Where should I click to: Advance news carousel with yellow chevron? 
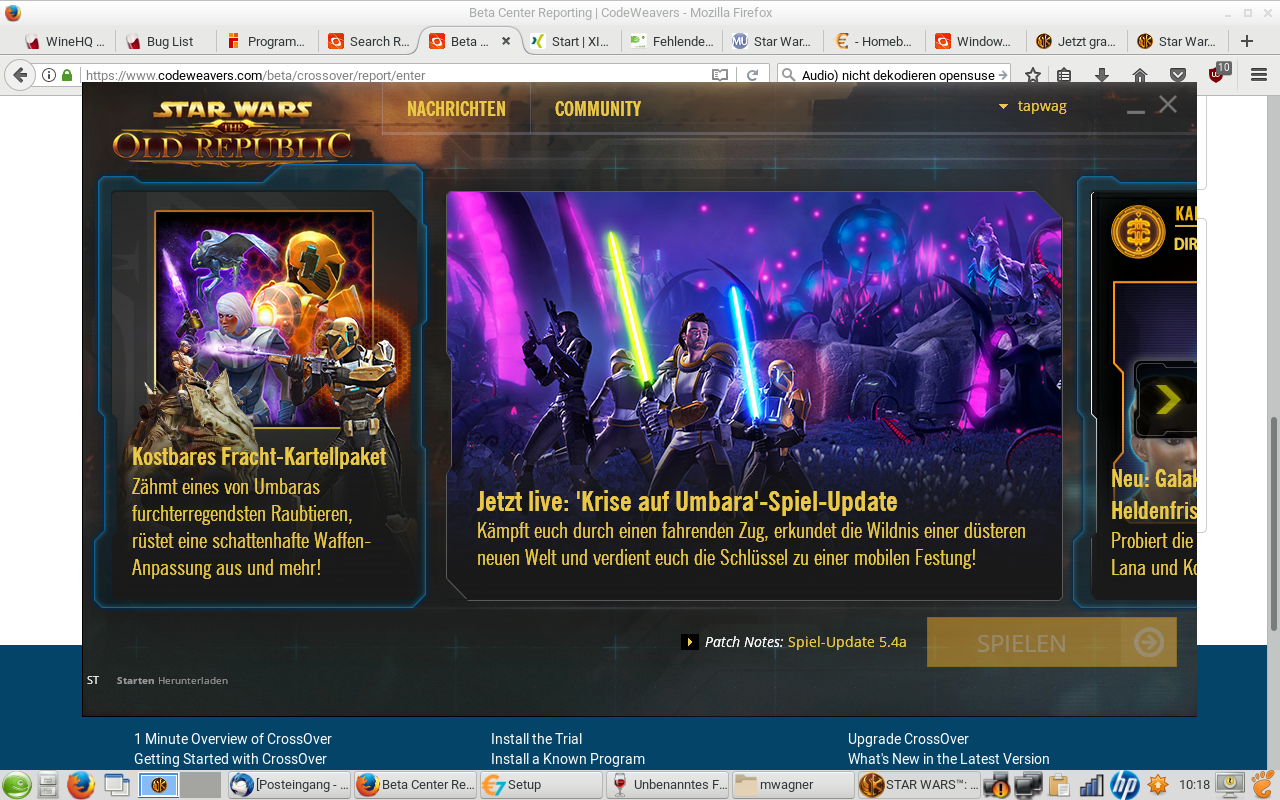click(1167, 400)
